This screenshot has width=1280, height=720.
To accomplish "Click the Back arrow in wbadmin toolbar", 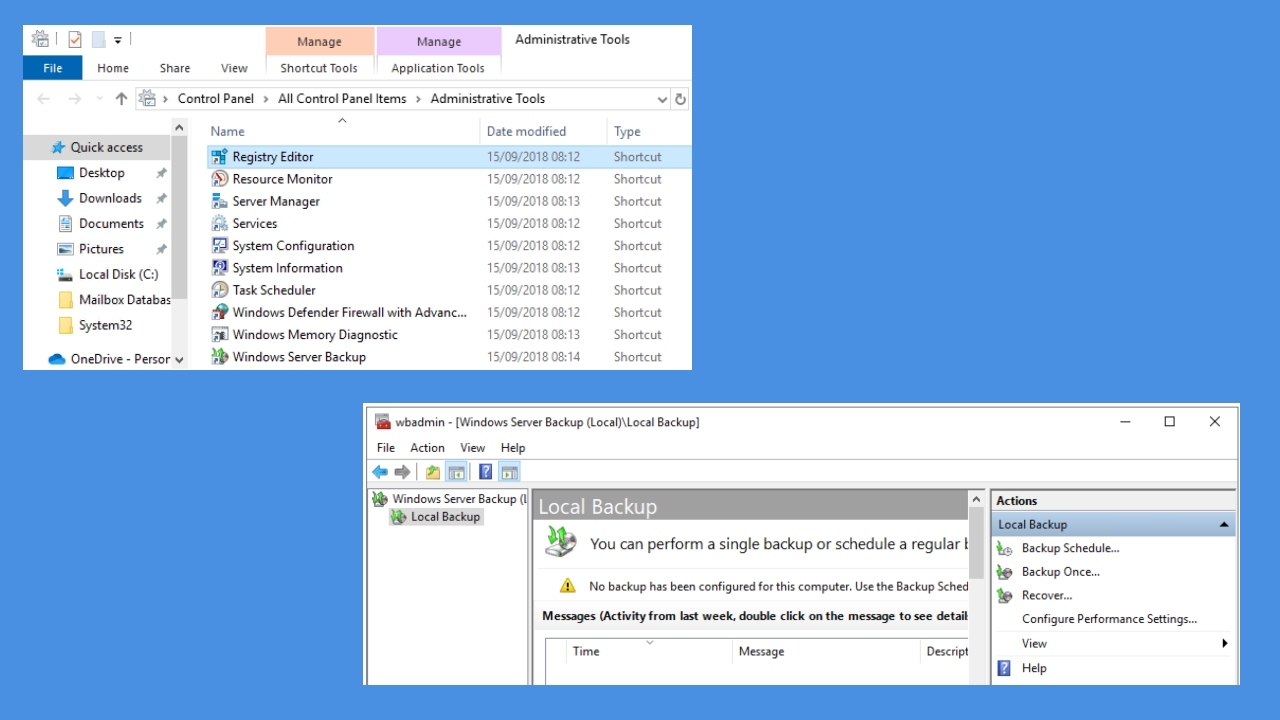I will click(380, 472).
